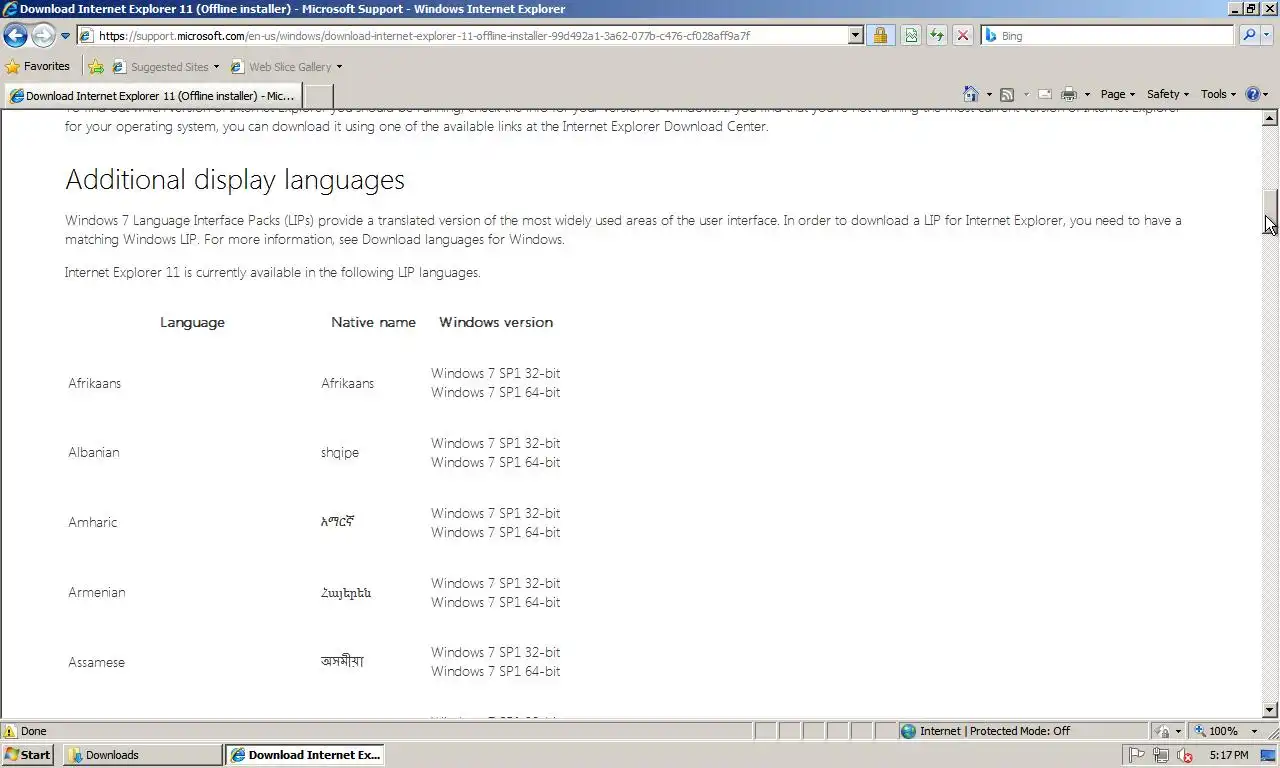Click the address bar URL field
1280x768 pixels.
[x=462, y=36]
